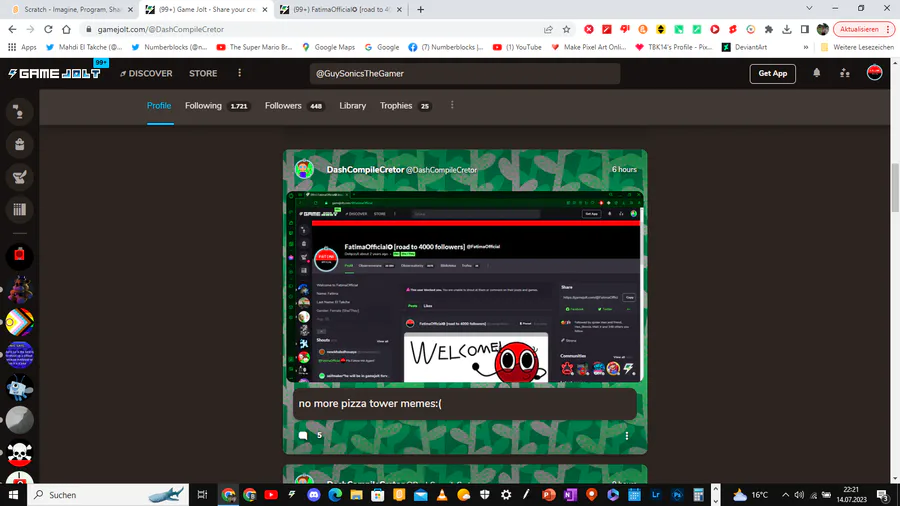Open the post screenshot image

[x=465, y=286]
